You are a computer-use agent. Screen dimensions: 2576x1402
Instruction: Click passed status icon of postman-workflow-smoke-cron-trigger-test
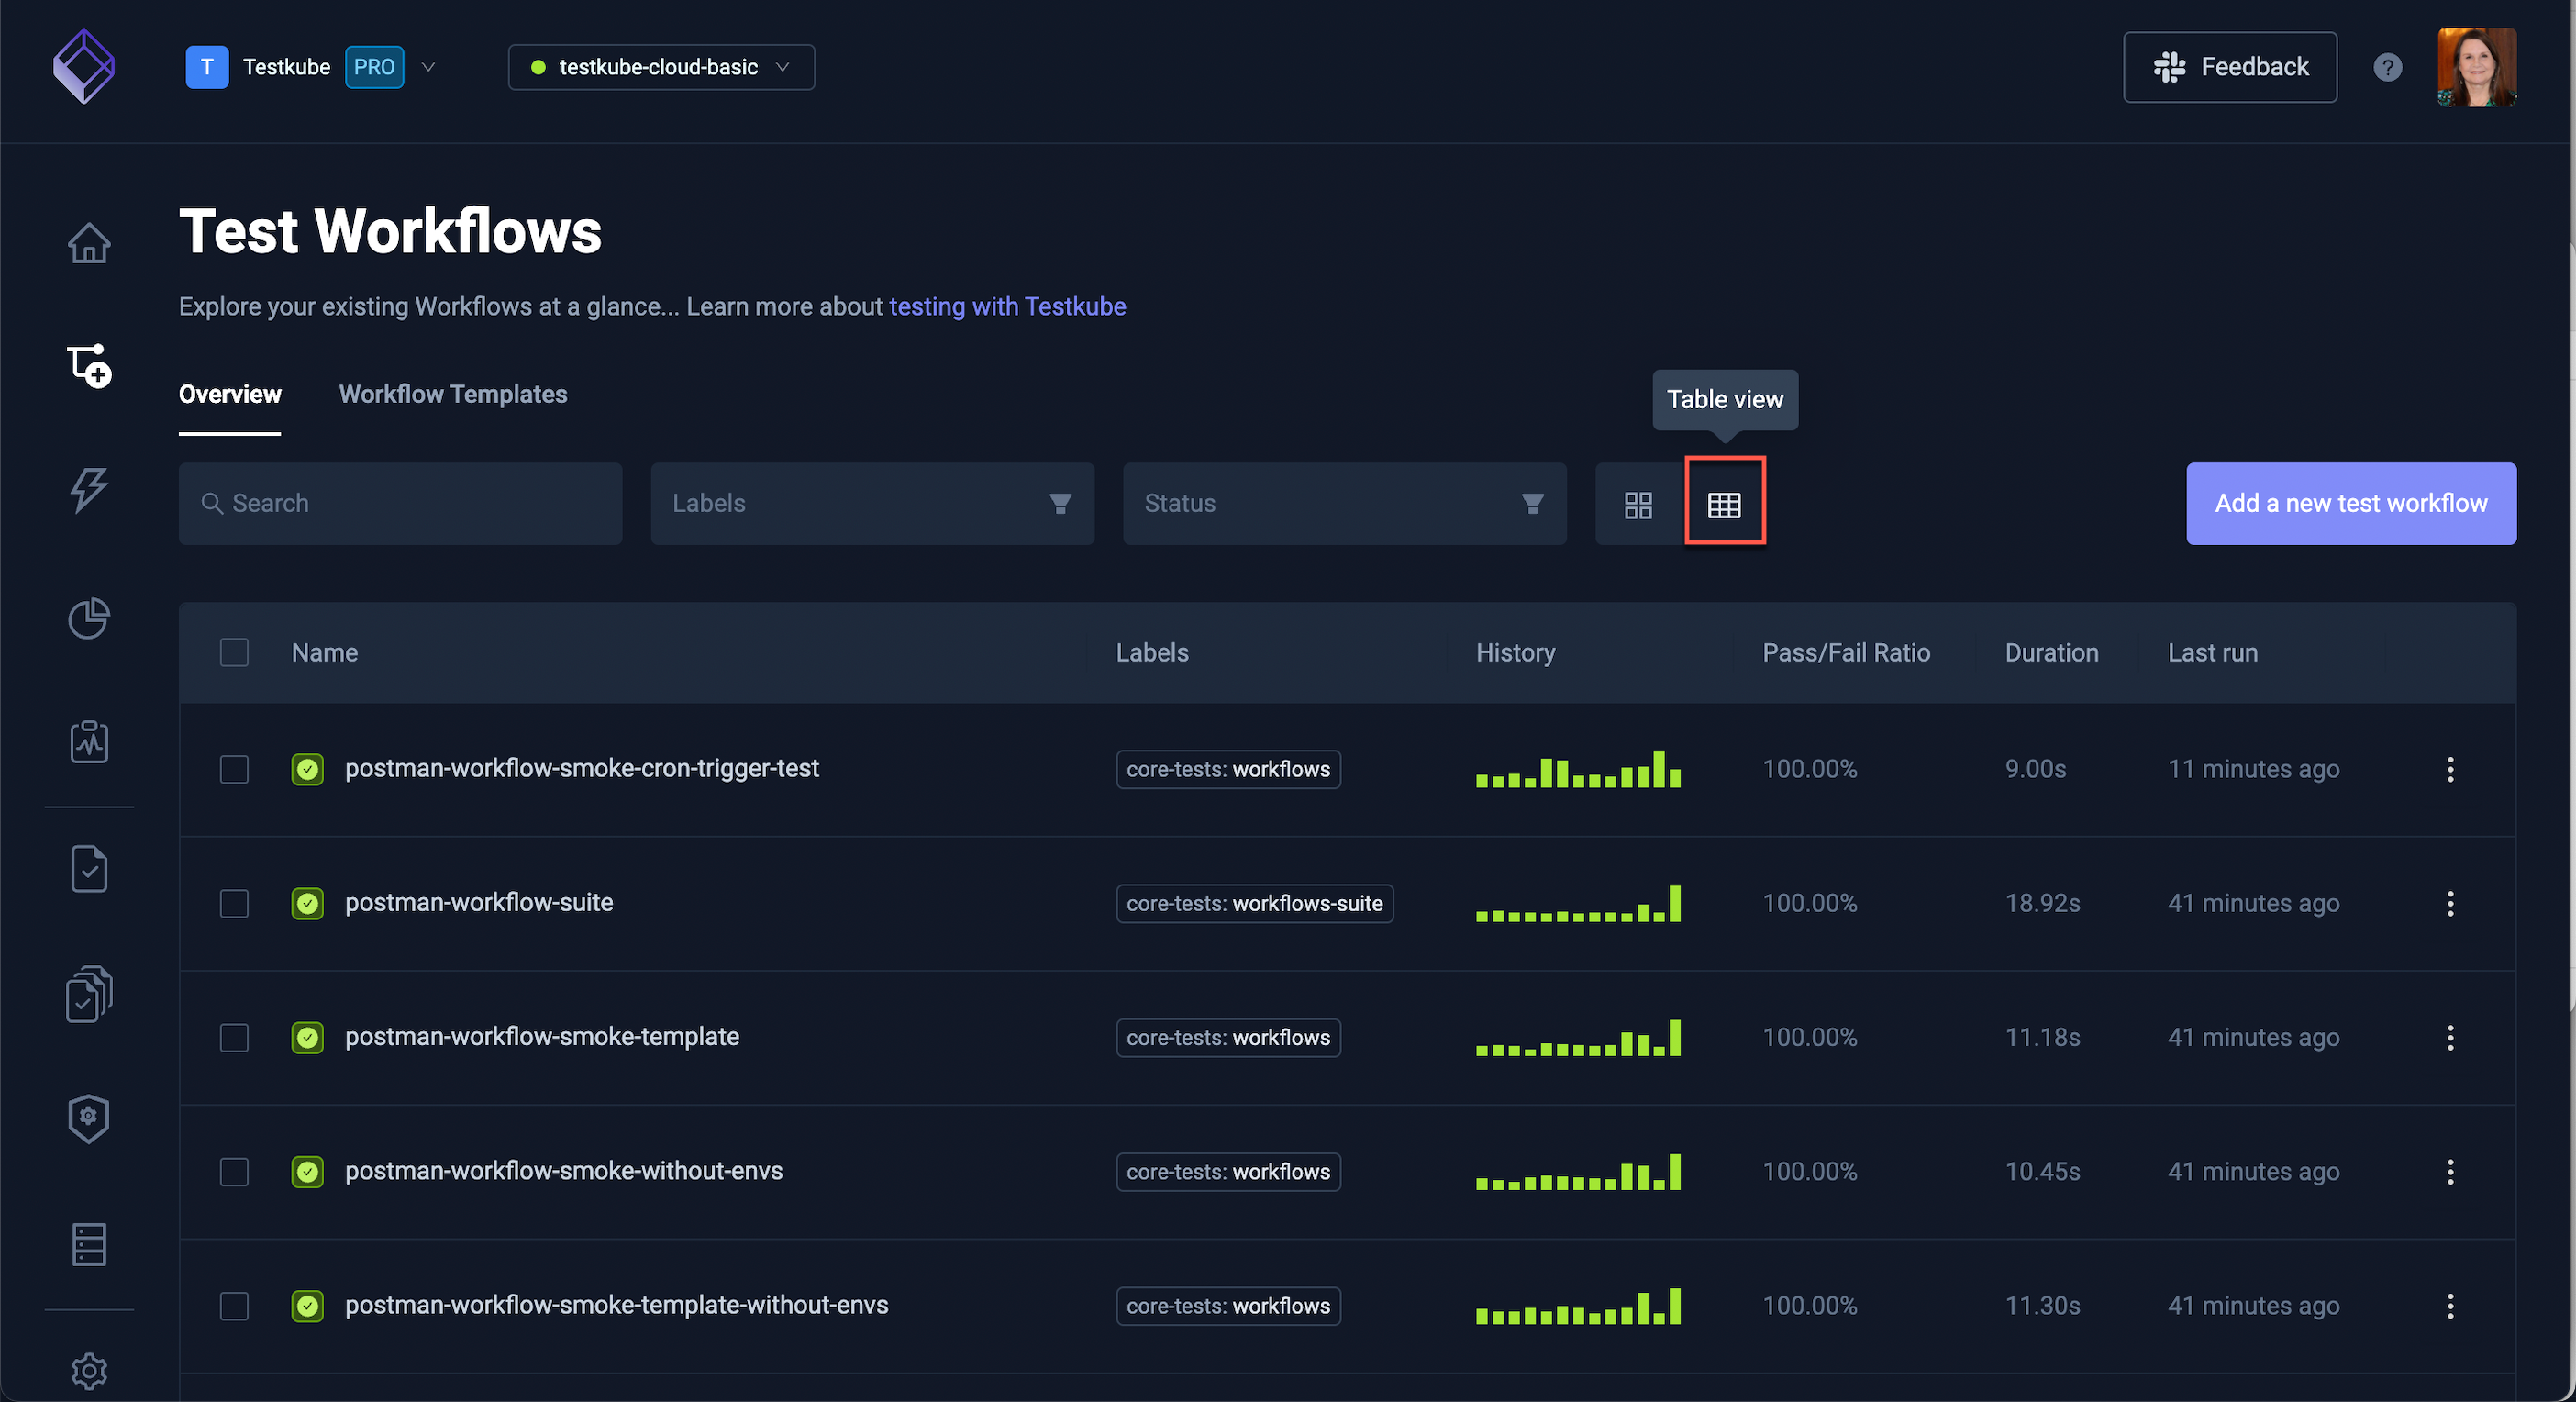[x=307, y=769]
